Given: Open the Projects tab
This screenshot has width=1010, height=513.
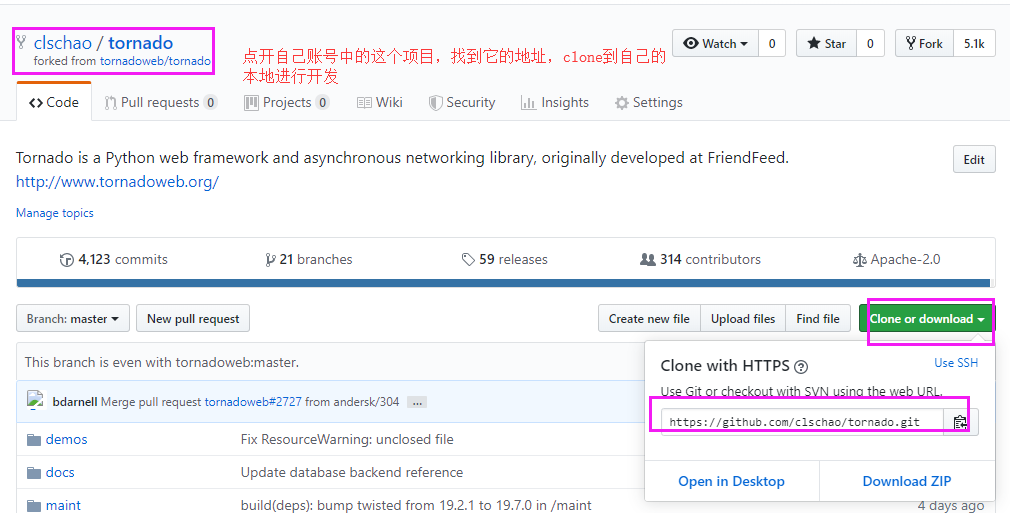Looking at the screenshot, I should click(x=287, y=102).
